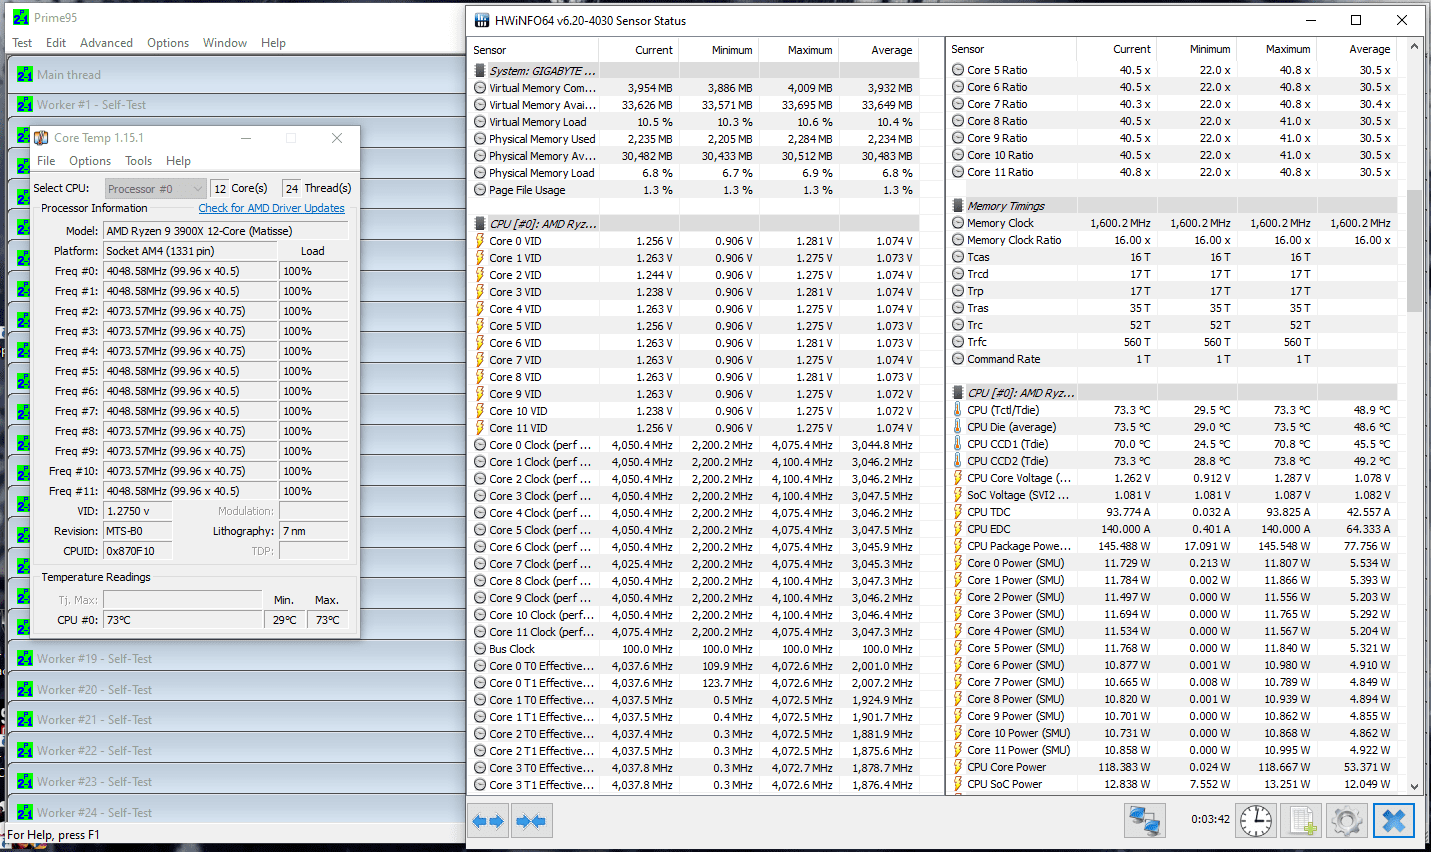Click the 0:03:42 elapsed time display
1431x852 pixels.
tap(1210, 819)
